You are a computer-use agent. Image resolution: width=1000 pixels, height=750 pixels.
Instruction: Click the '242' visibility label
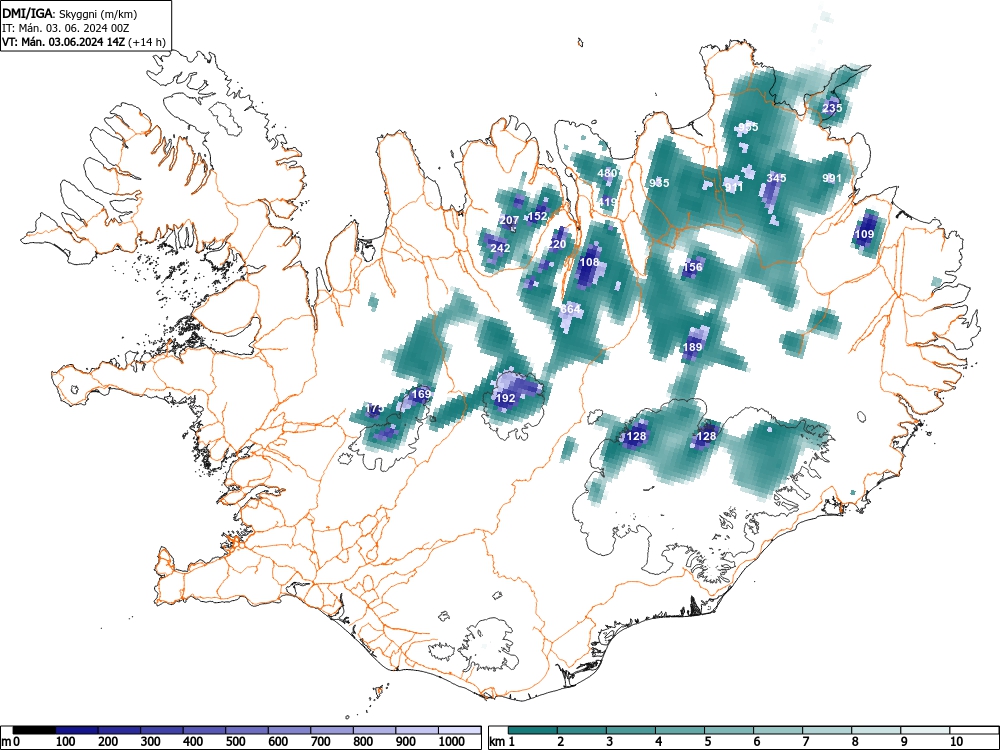[x=500, y=248]
